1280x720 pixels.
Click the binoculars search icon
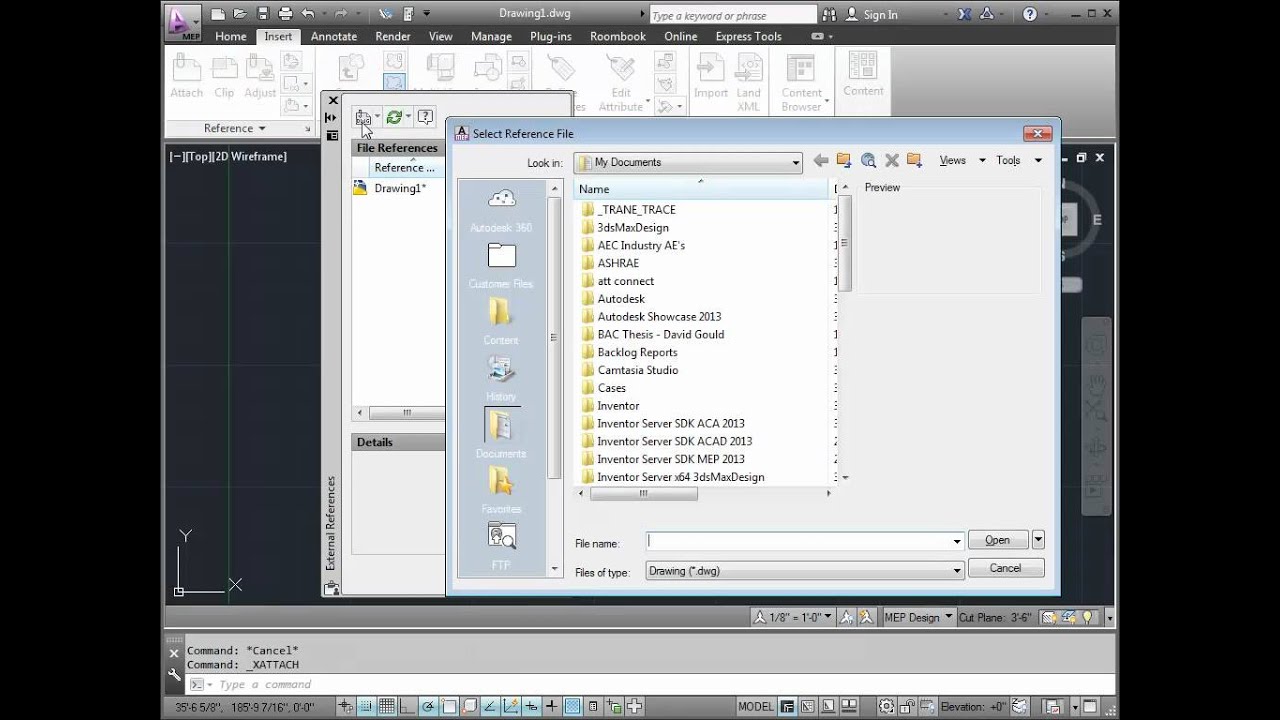click(830, 14)
